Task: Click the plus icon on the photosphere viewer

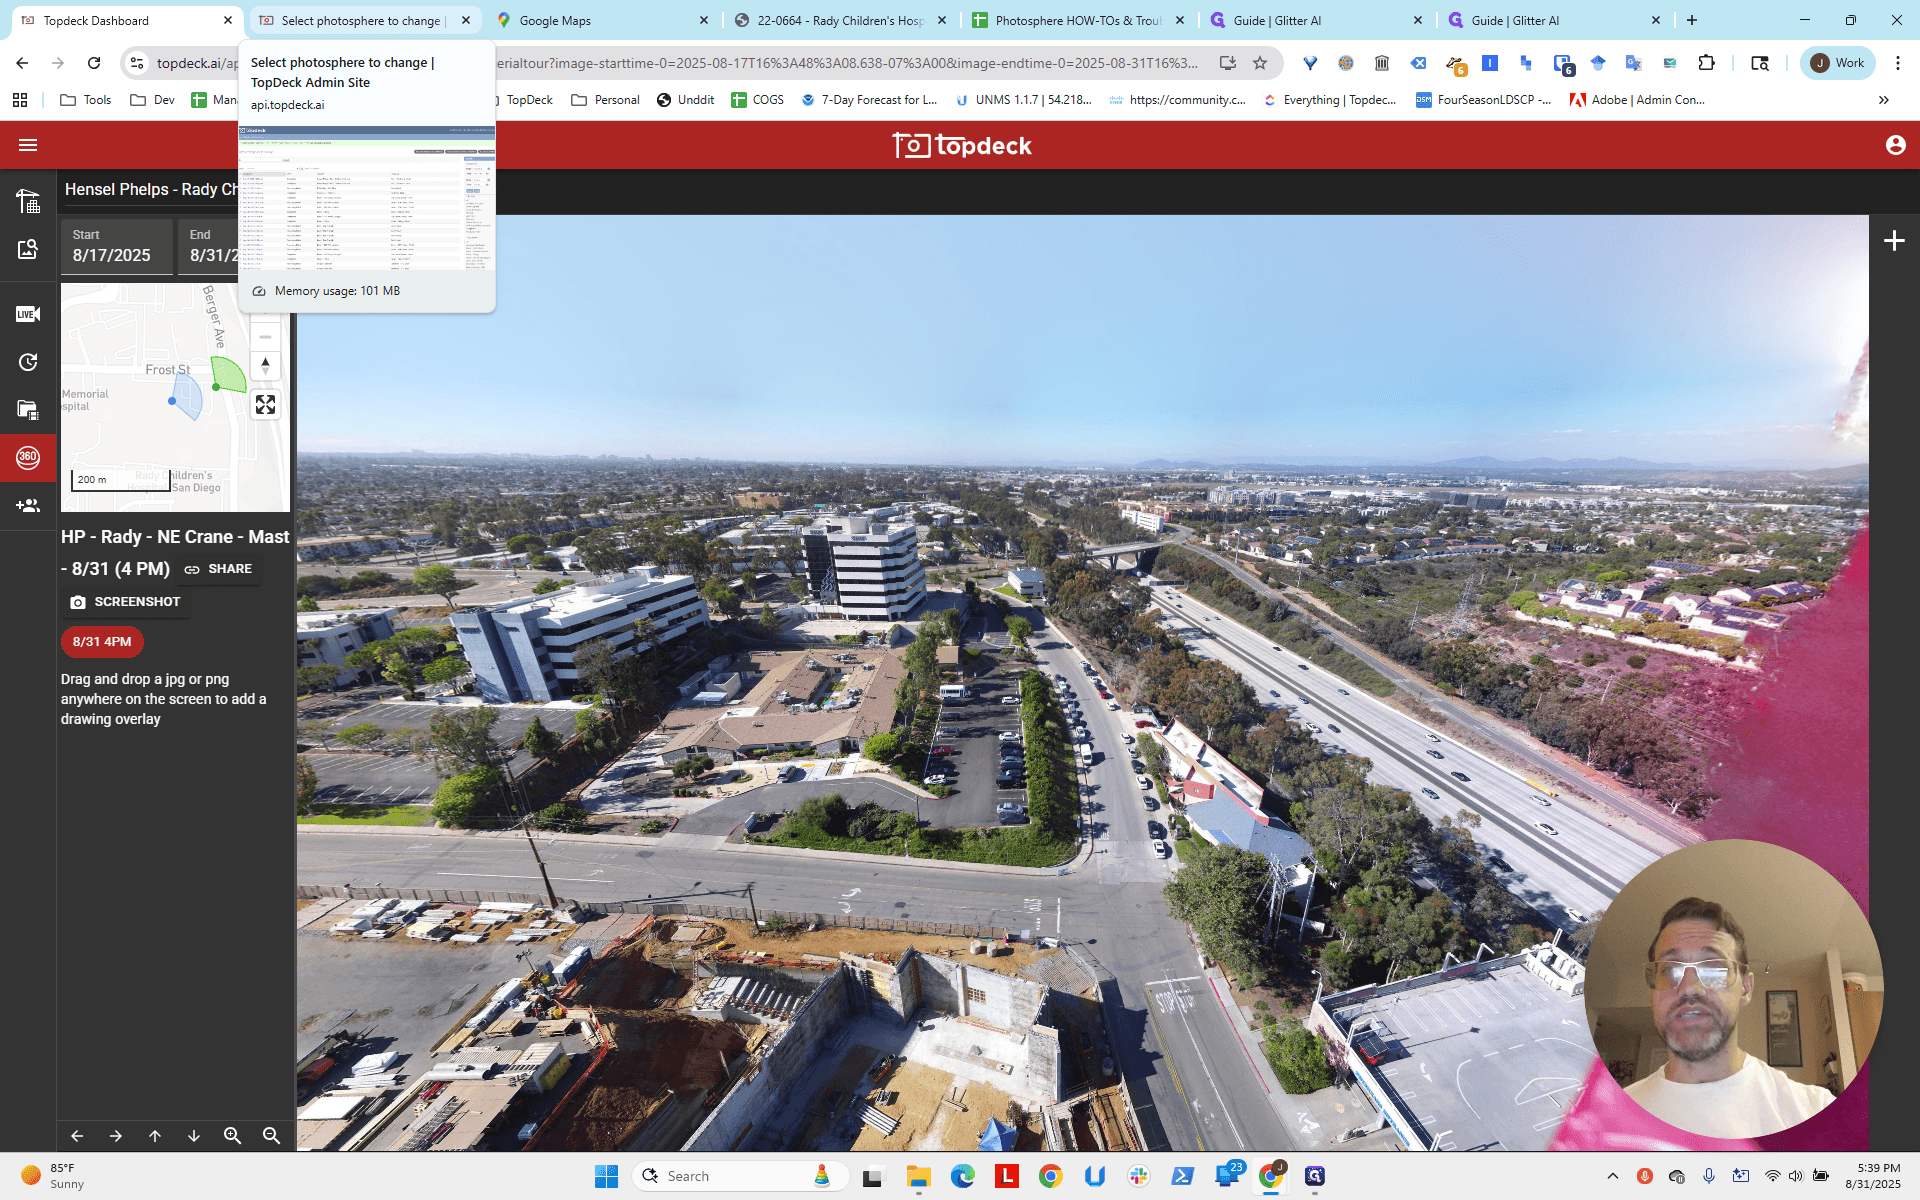Action: click(x=1894, y=241)
